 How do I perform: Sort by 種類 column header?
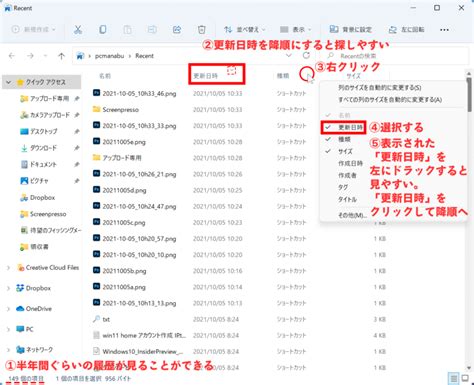[283, 76]
